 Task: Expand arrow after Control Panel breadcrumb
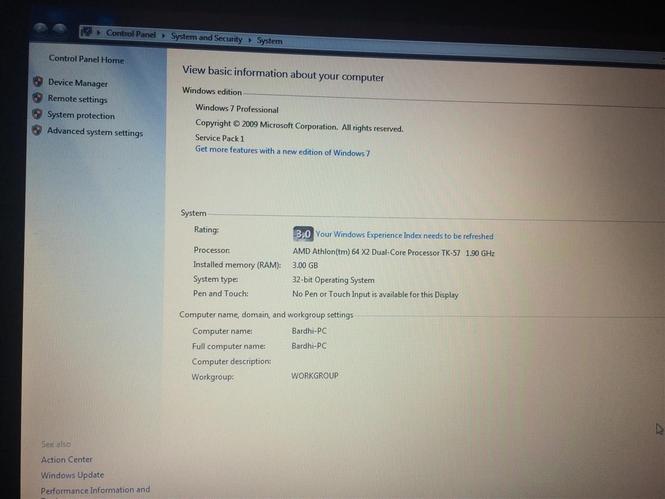[x=163, y=36]
